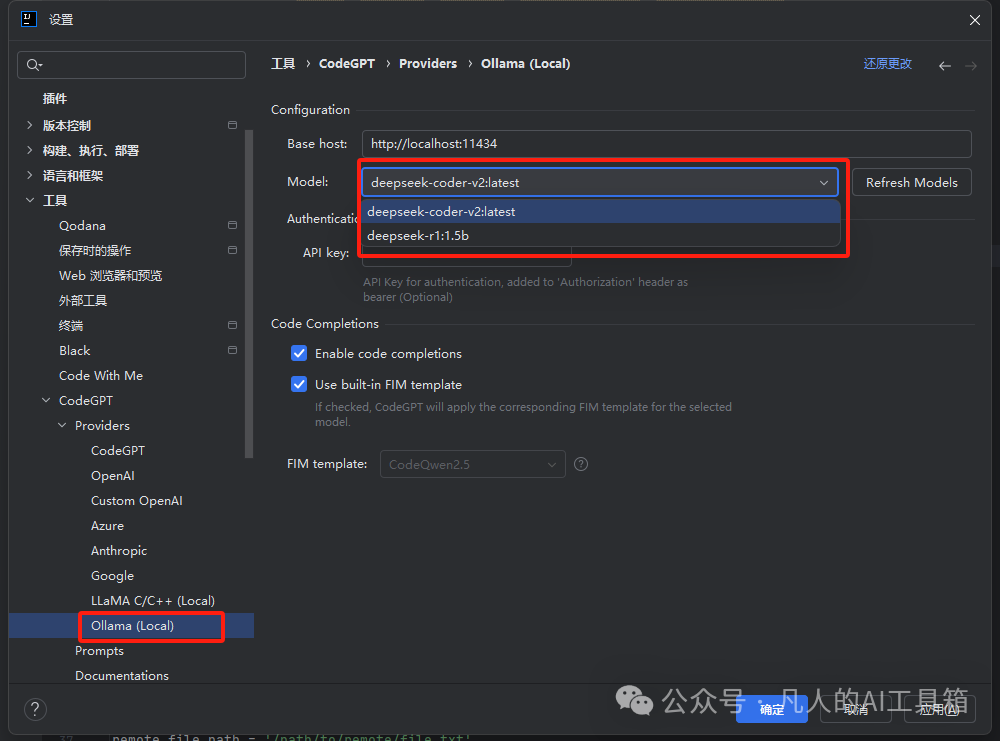Click the project-level icon beside 终端
Viewport: 1000px width, 741px height.
(232, 325)
